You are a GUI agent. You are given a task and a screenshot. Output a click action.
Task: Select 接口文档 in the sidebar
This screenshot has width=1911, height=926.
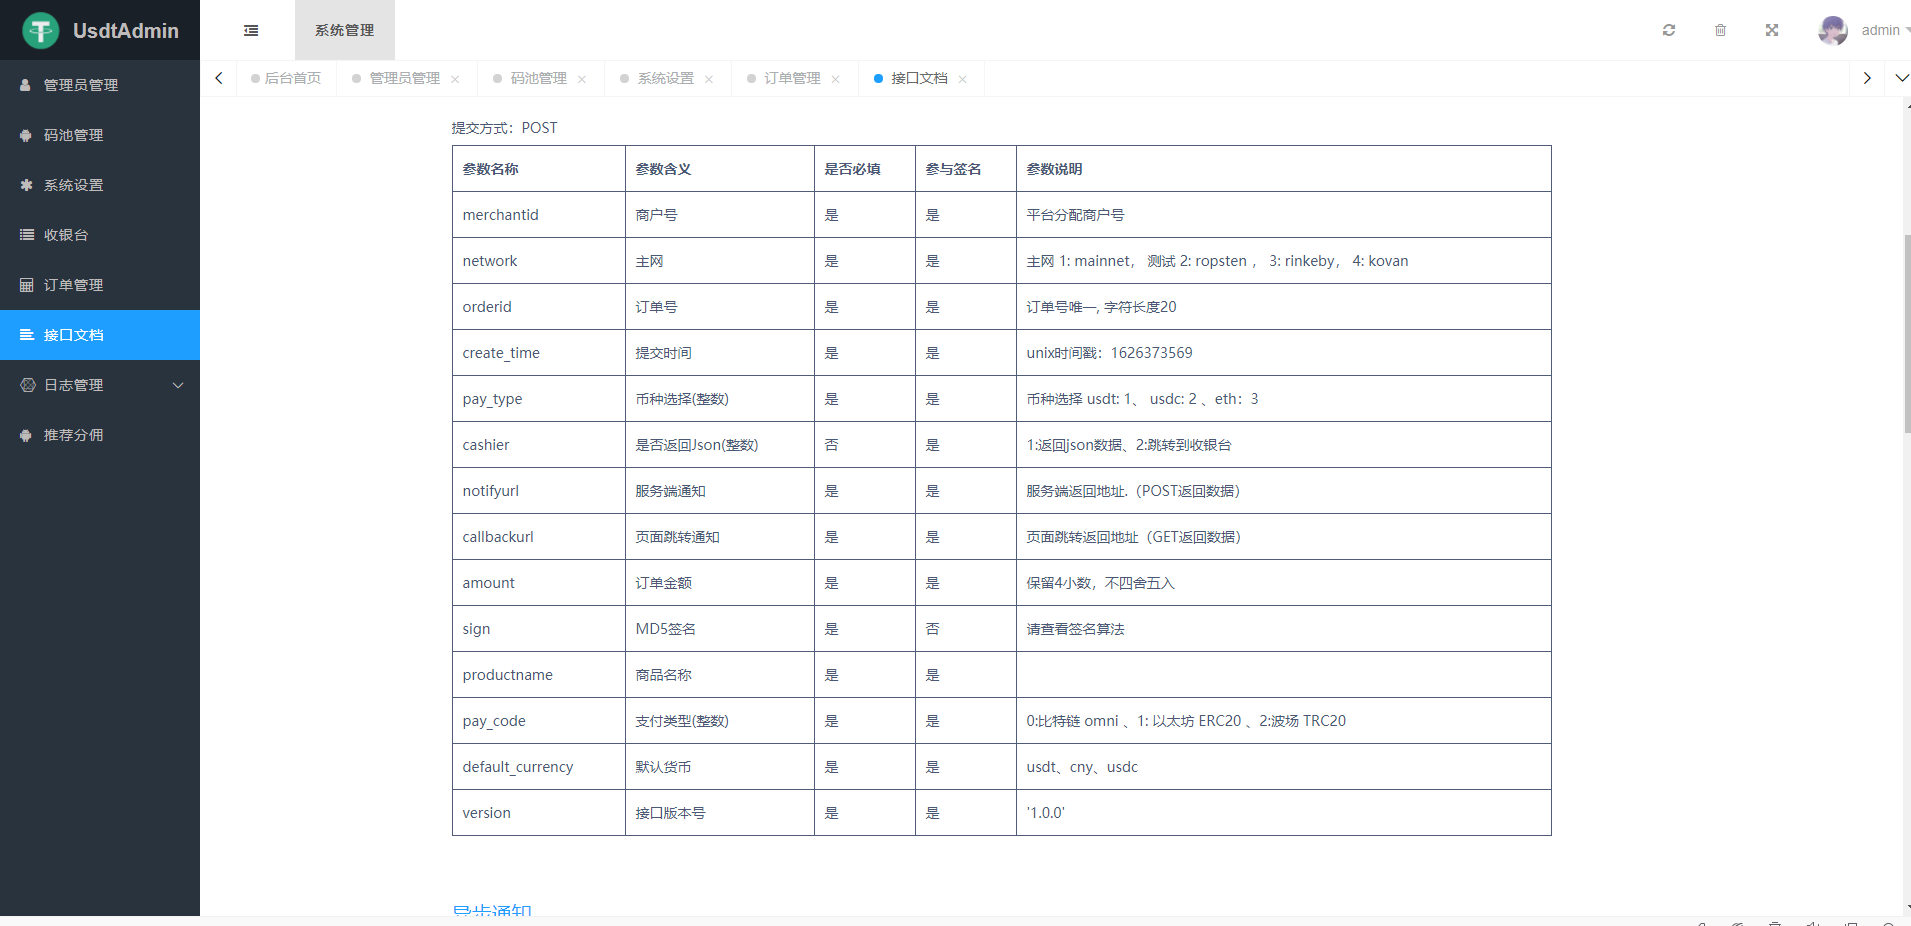pyautogui.click(x=100, y=335)
